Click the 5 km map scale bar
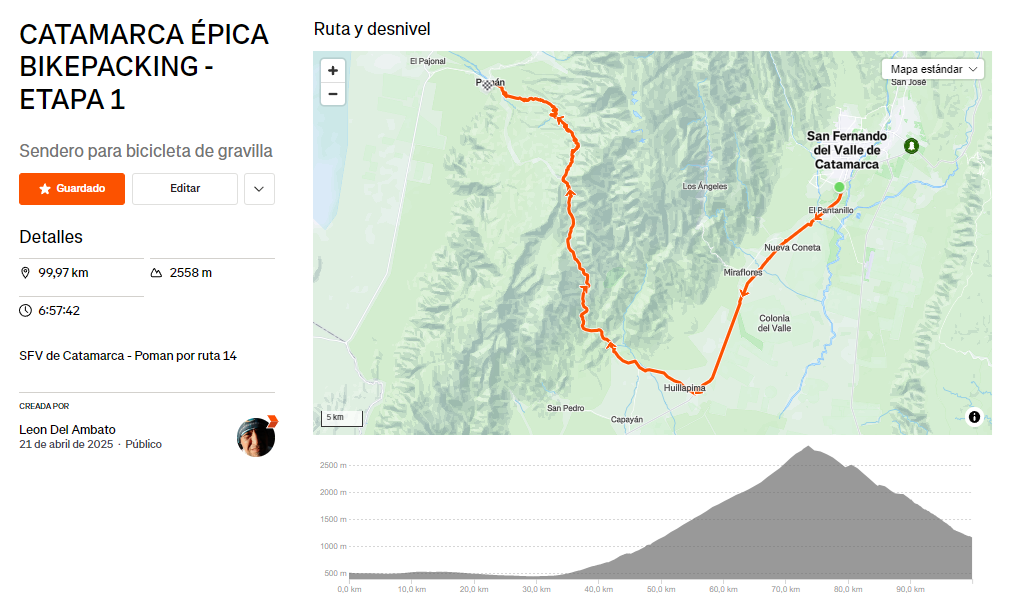This screenshot has height=598, width=1015. pyautogui.click(x=342, y=417)
